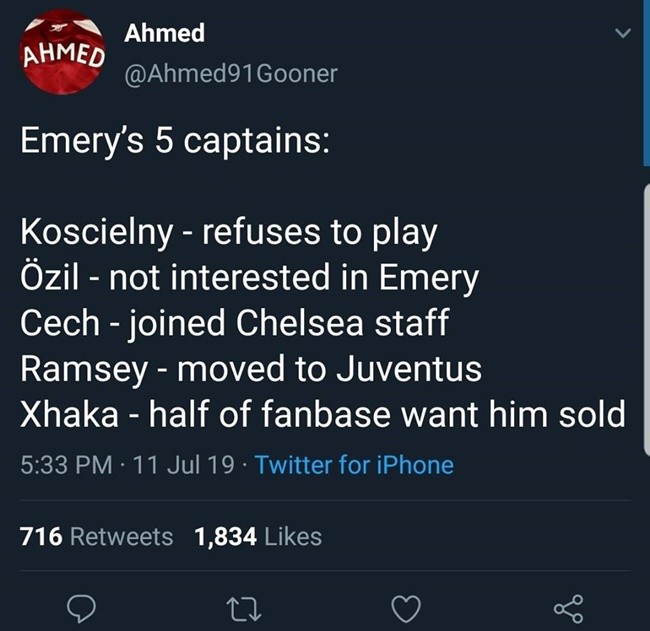650x631 pixels.
Task: Show the 1,834 Likes list
Action: pyautogui.click(x=258, y=537)
